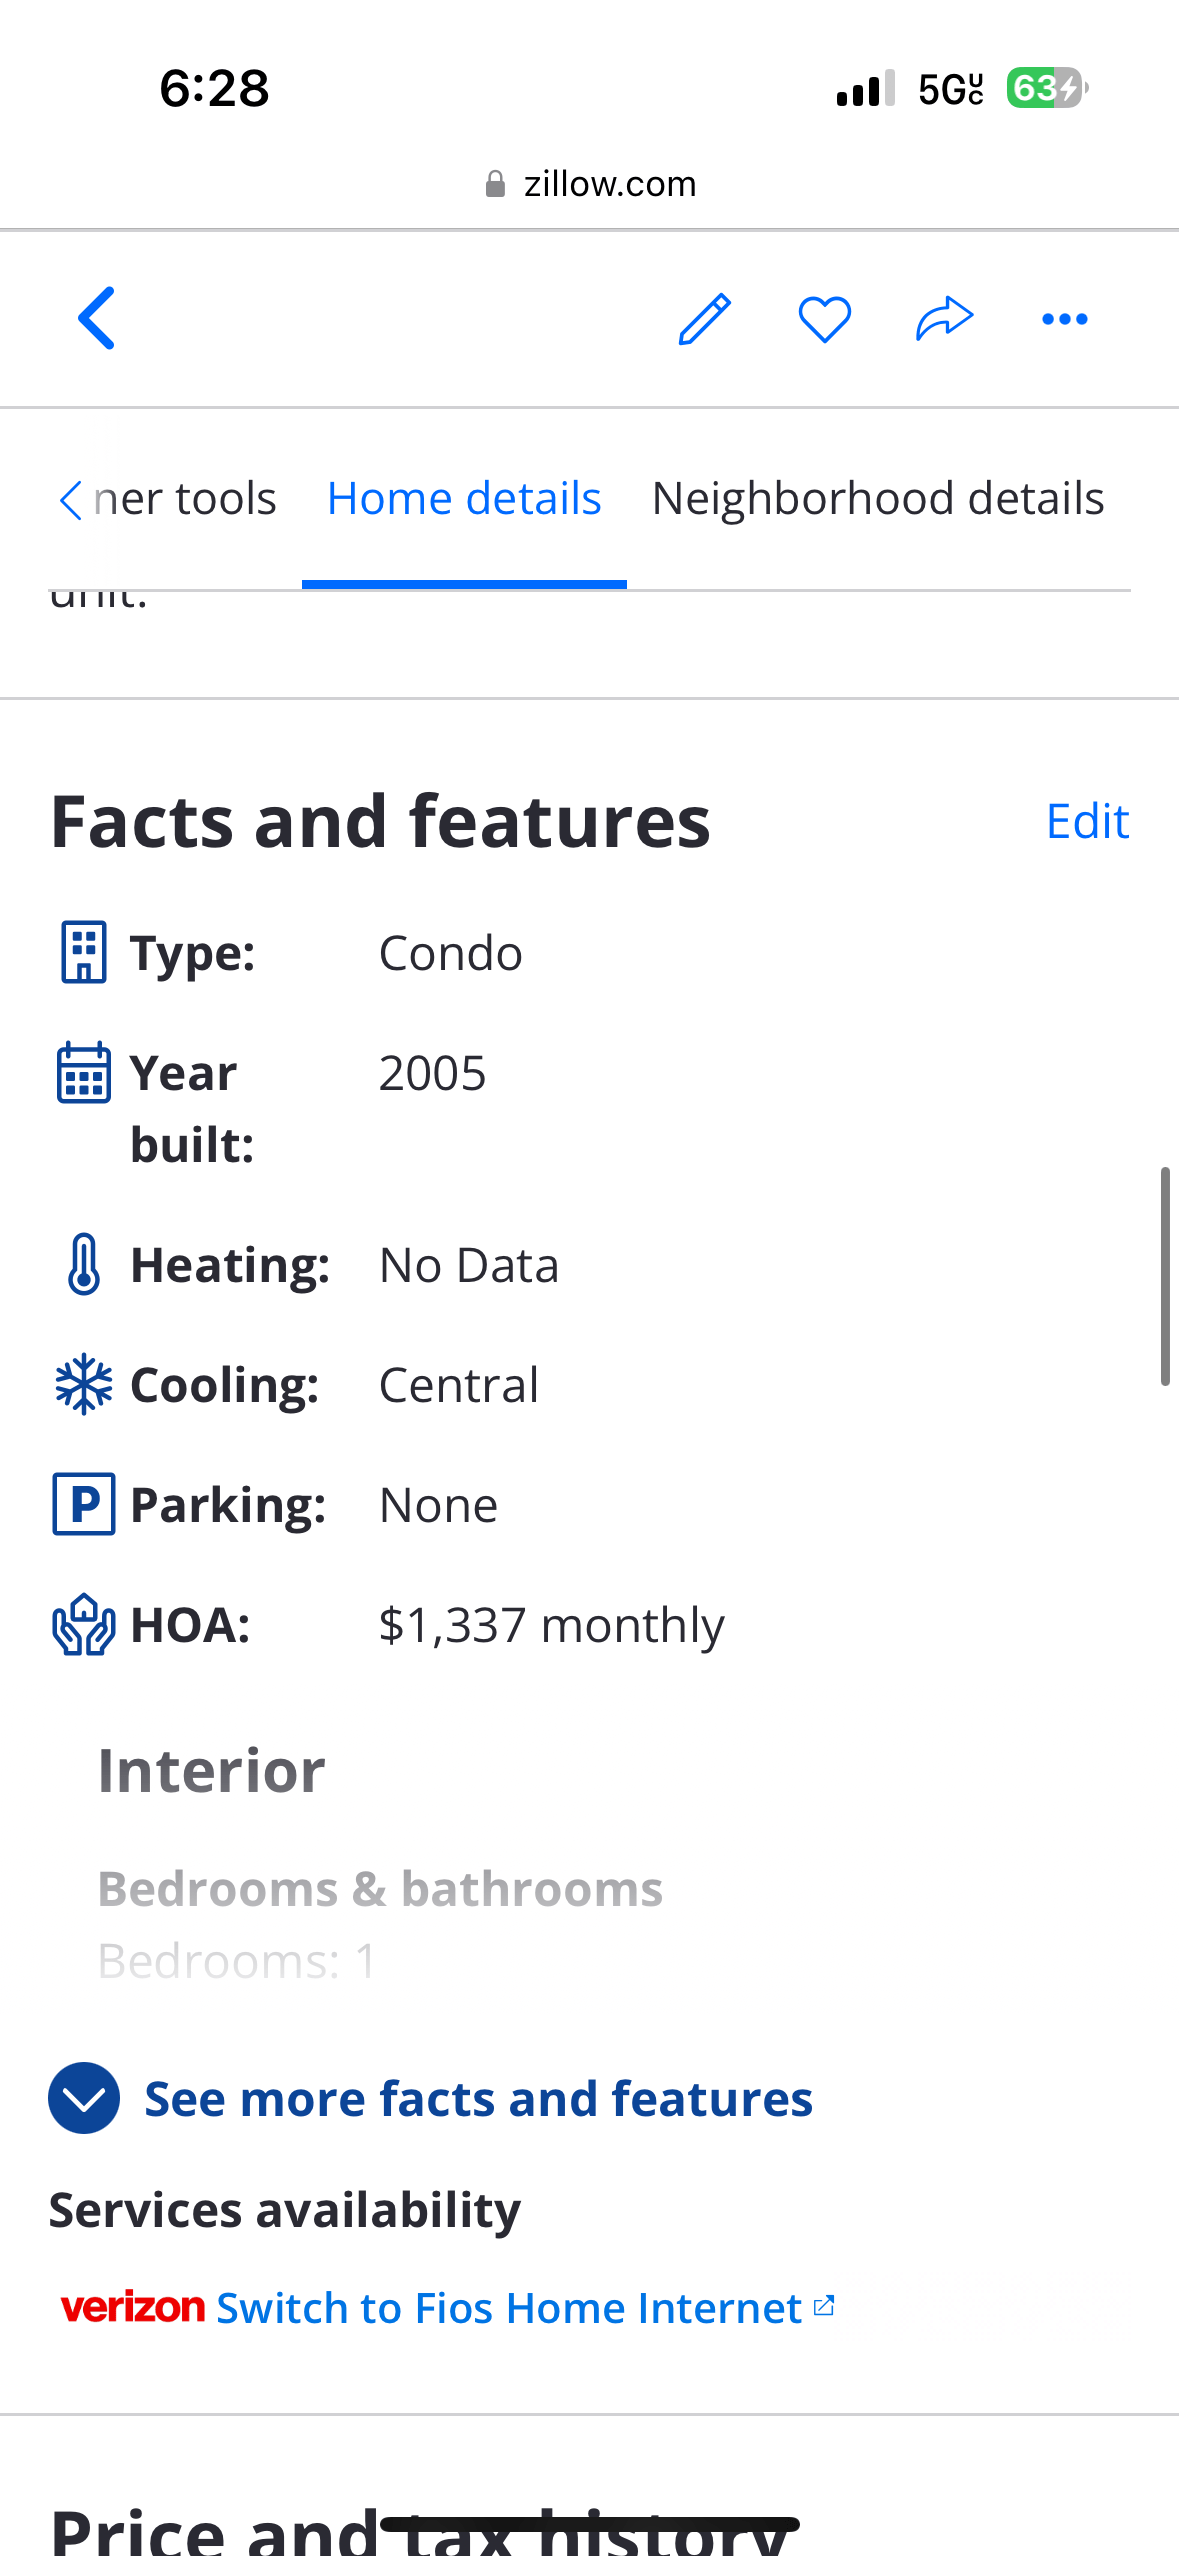Tap the HOA hands-and-house icon
Screen dimensions: 1179x2556
[84, 1625]
